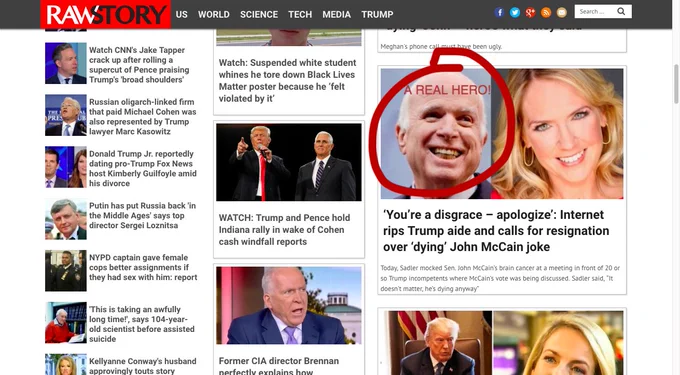Click the Brennan interview image
This screenshot has width=680, height=375.
tap(289, 306)
